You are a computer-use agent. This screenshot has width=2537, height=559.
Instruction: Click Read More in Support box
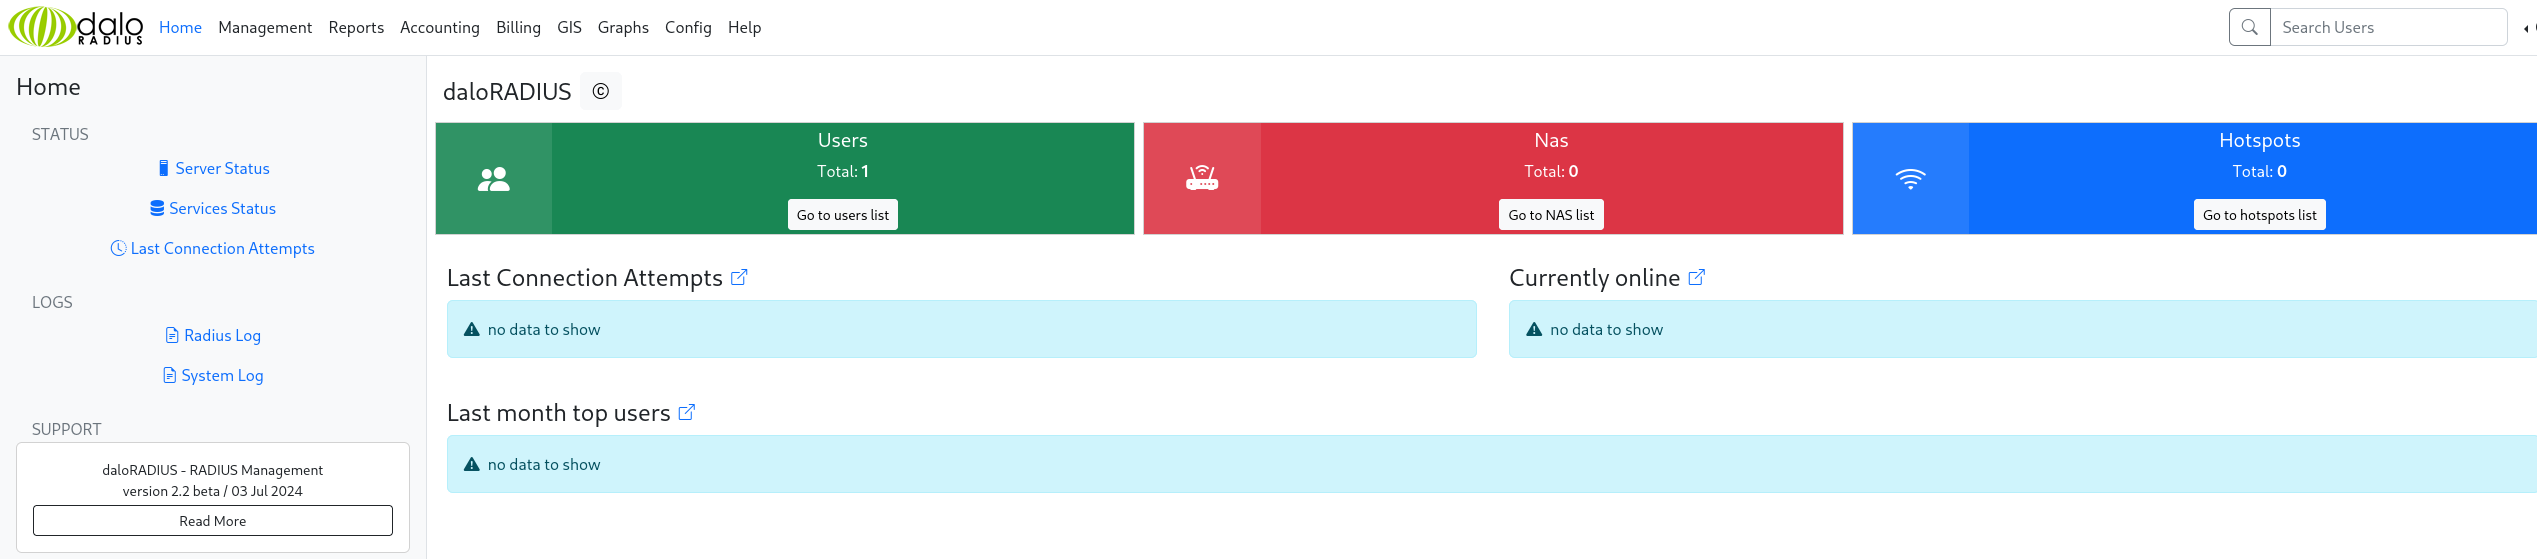tap(213, 521)
